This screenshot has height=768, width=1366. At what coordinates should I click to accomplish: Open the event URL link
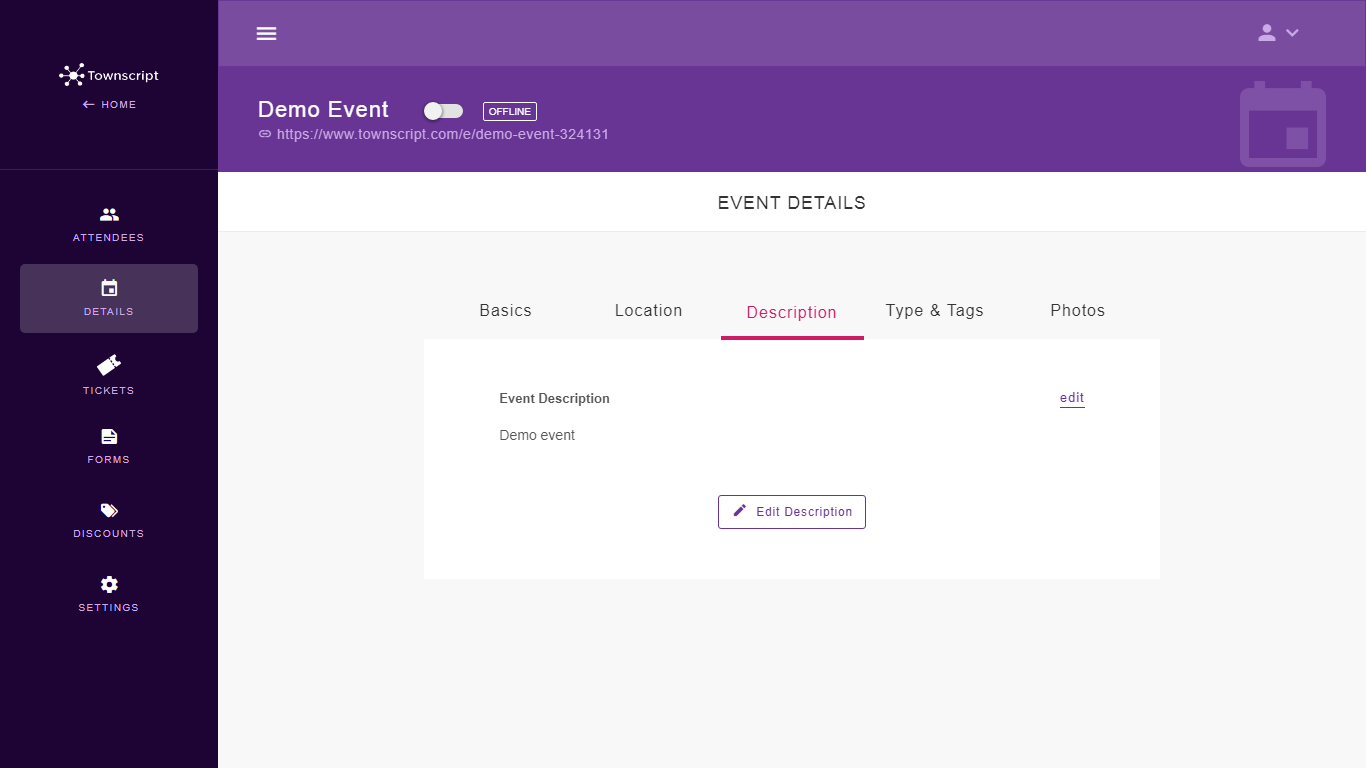click(x=443, y=134)
